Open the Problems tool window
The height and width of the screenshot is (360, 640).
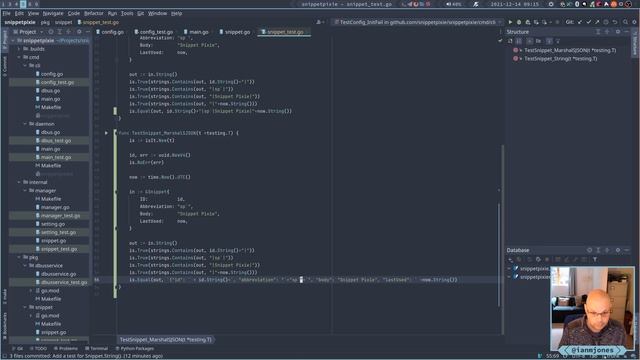point(65,349)
